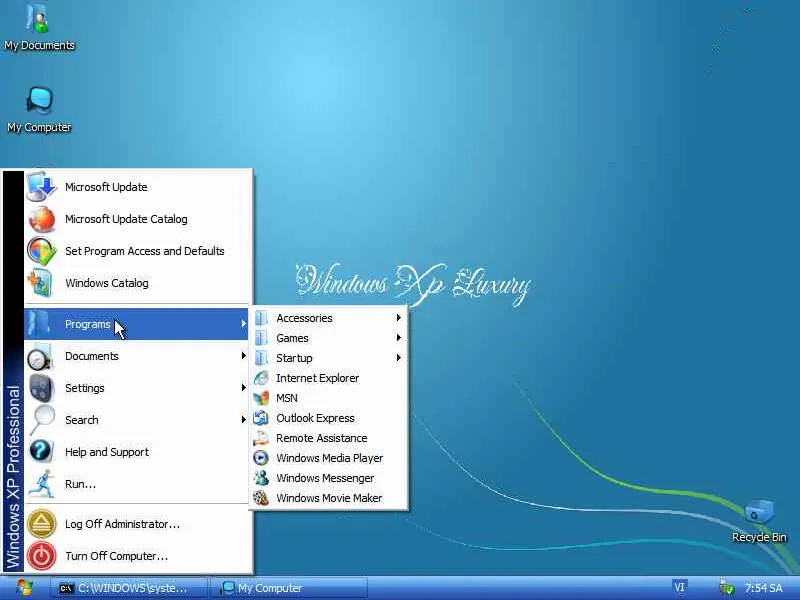
Task: Click the MSN butterfly icon
Action: [x=261, y=398]
